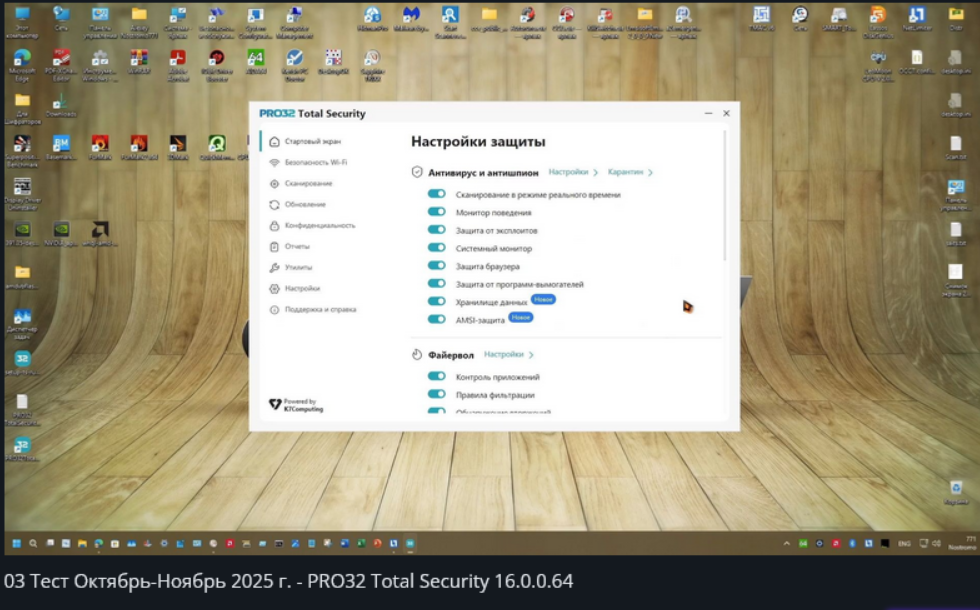Open Windows Start button
This screenshot has width=980, height=610.
(x=16, y=544)
